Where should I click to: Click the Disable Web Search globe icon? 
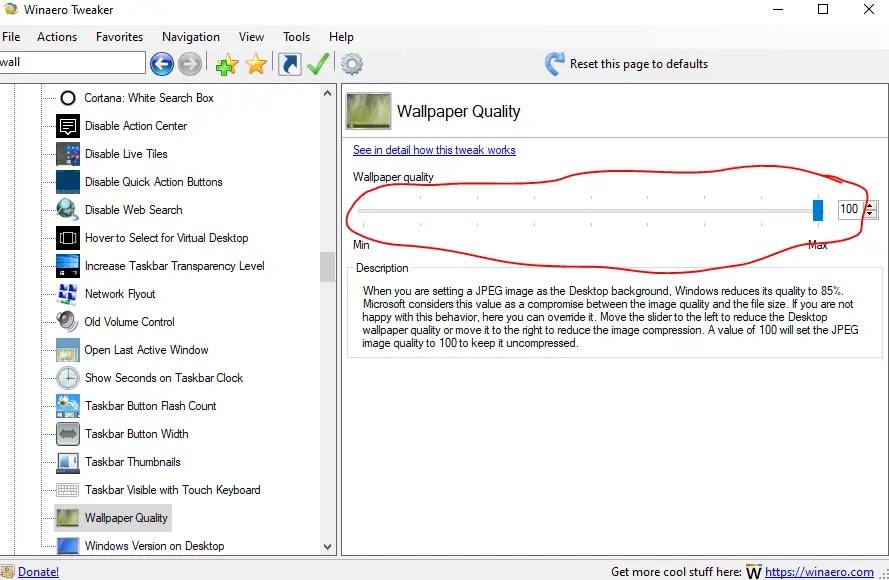coord(67,210)
